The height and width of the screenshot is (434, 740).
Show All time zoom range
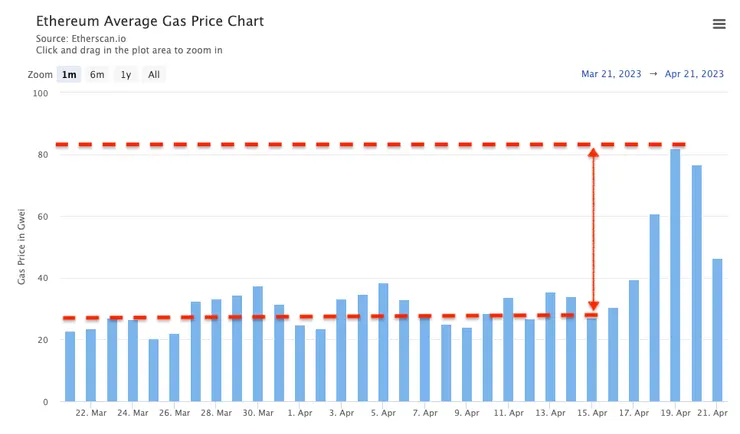click(x=153, y=74)
